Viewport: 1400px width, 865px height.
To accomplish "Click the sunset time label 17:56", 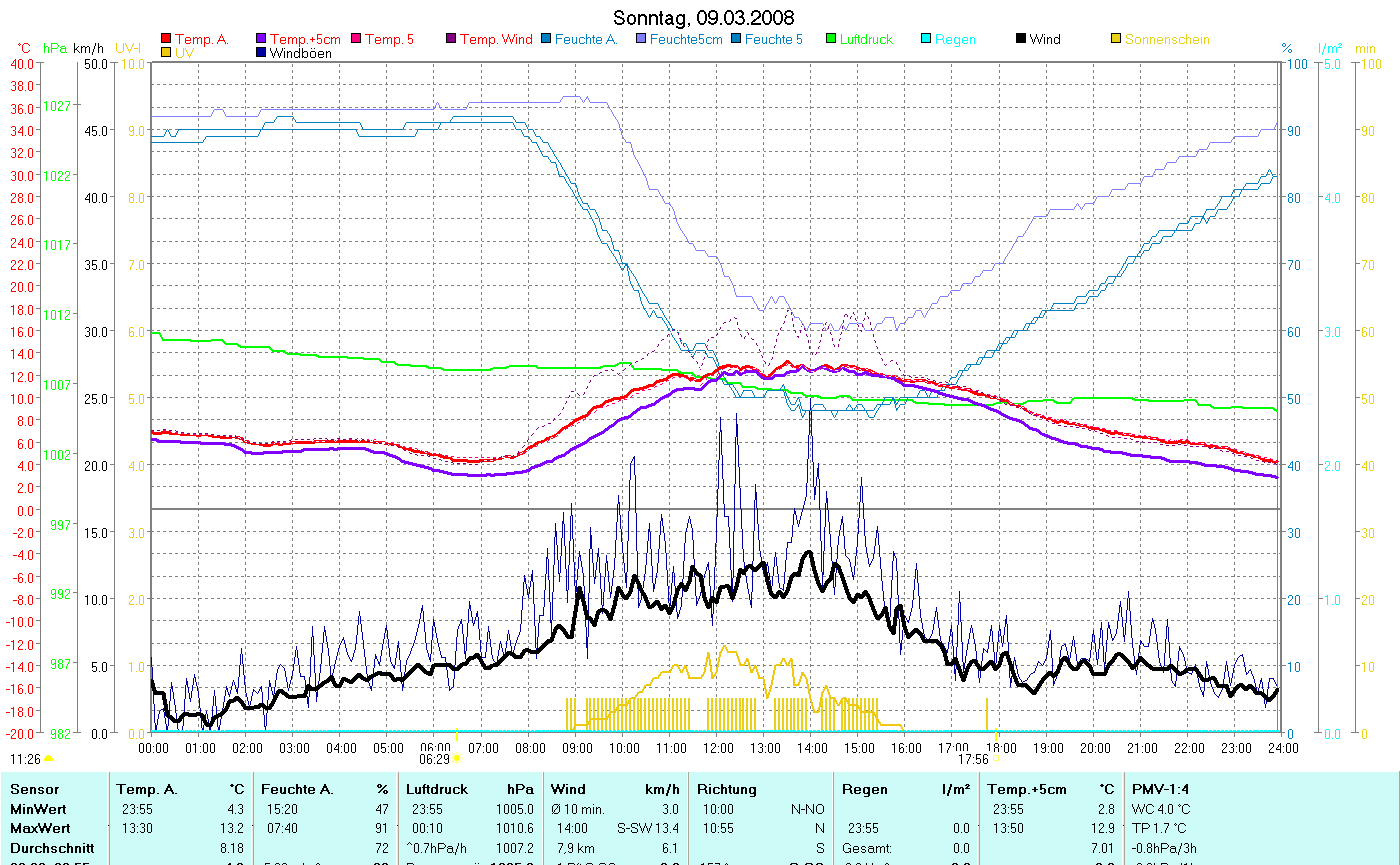I will 973,759.
